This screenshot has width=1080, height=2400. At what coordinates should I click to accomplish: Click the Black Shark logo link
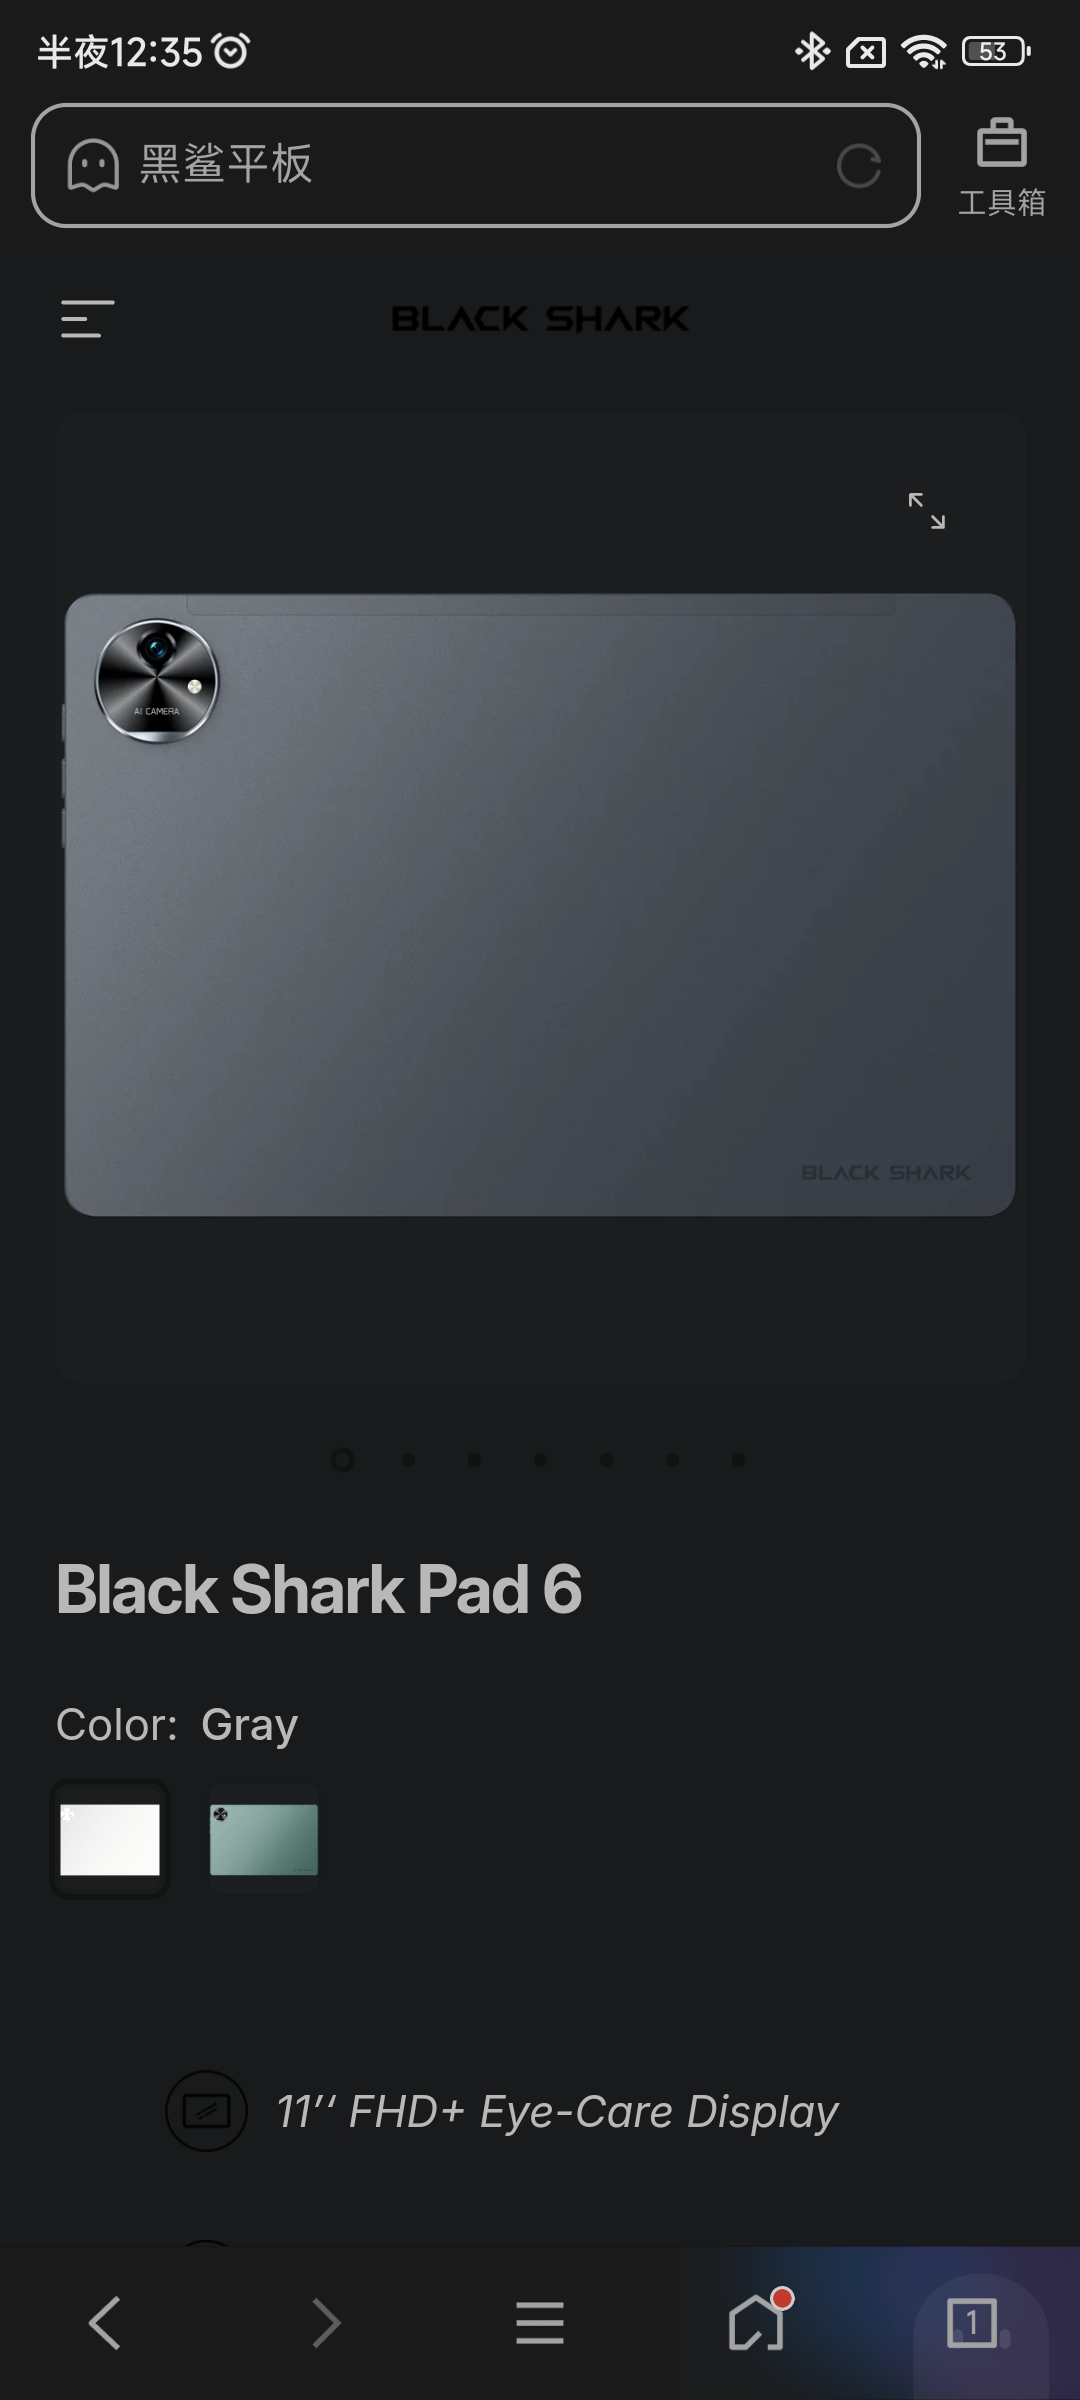pyautogui.click(x=540, y=319)
